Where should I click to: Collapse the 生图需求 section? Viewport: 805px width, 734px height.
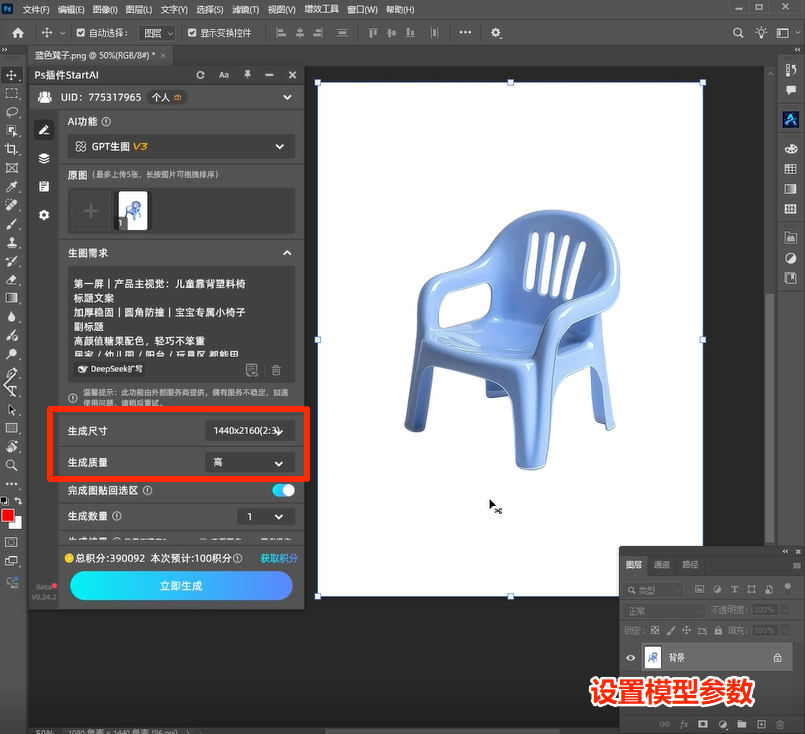(287, 253)
